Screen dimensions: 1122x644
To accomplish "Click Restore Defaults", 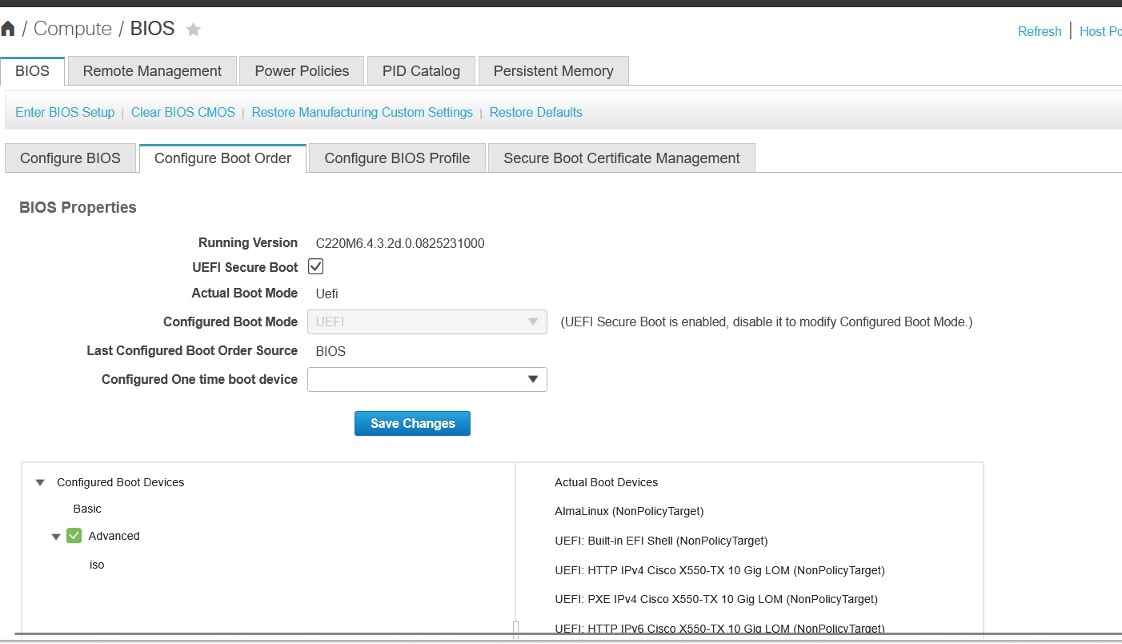I will (535, 112).
